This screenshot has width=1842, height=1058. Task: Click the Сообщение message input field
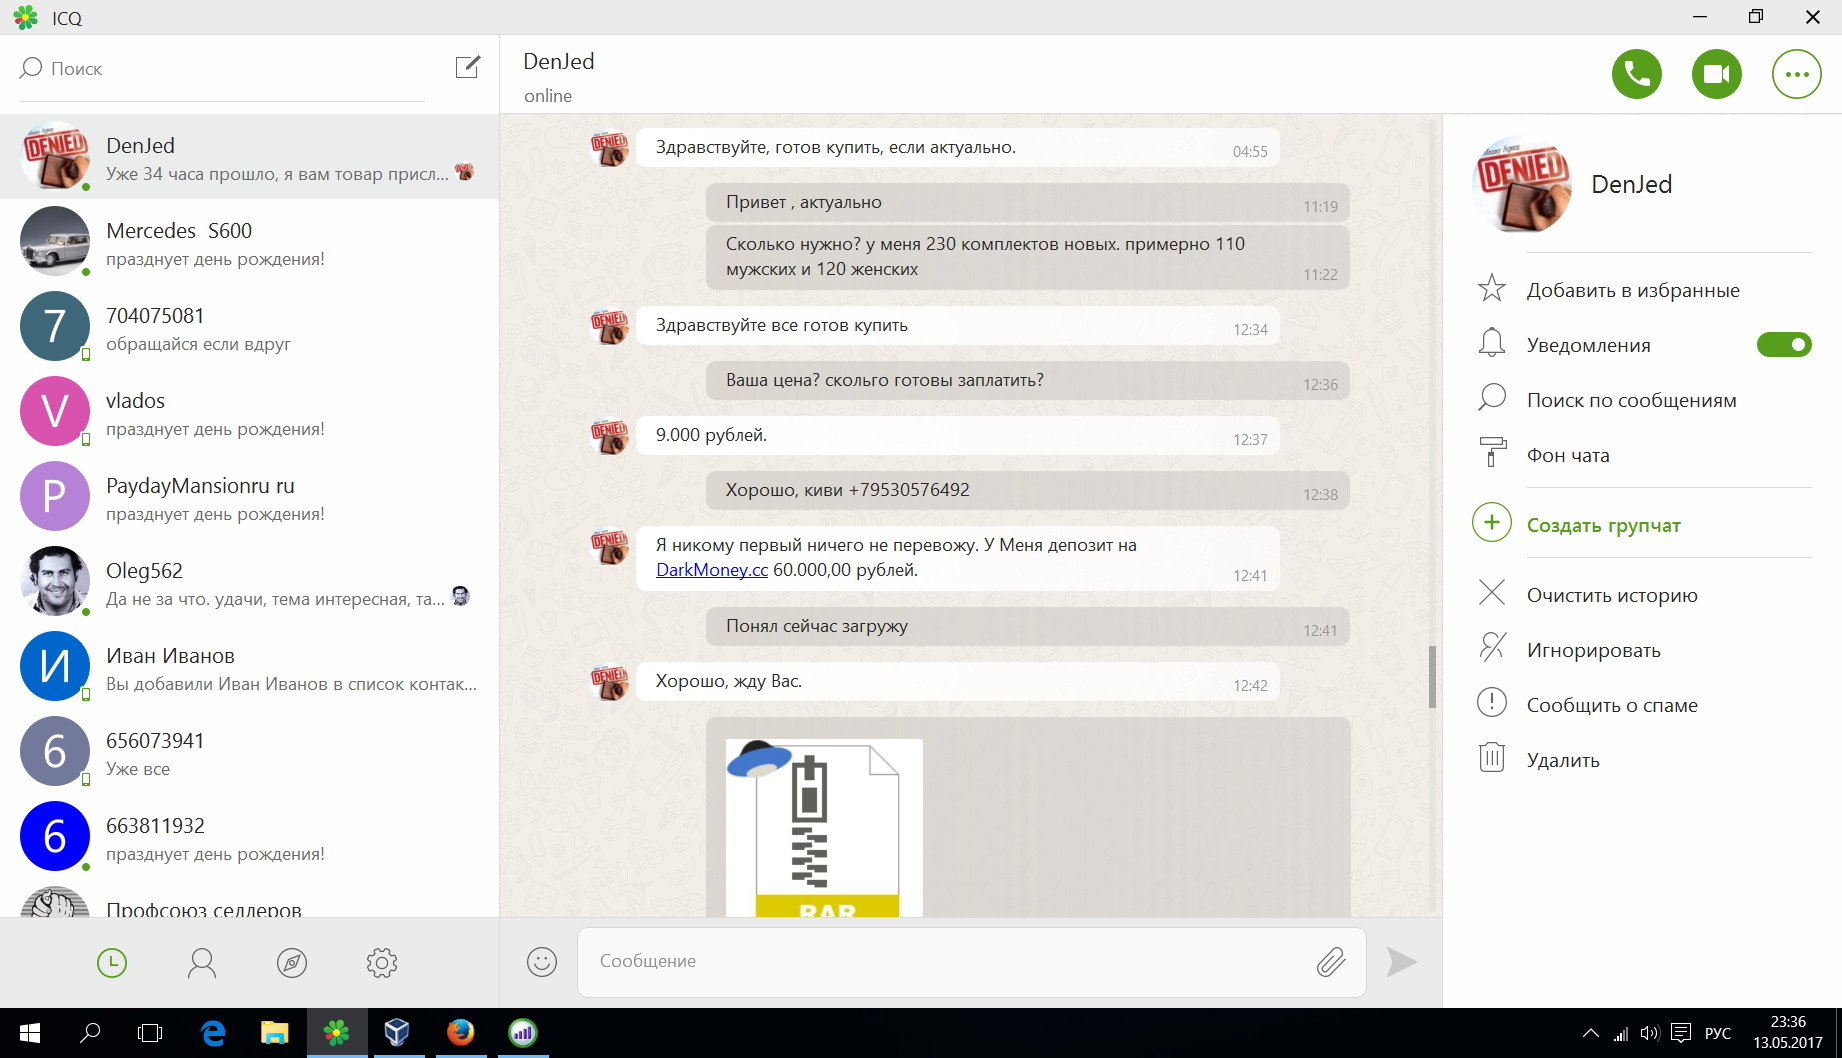pos(971,961)
